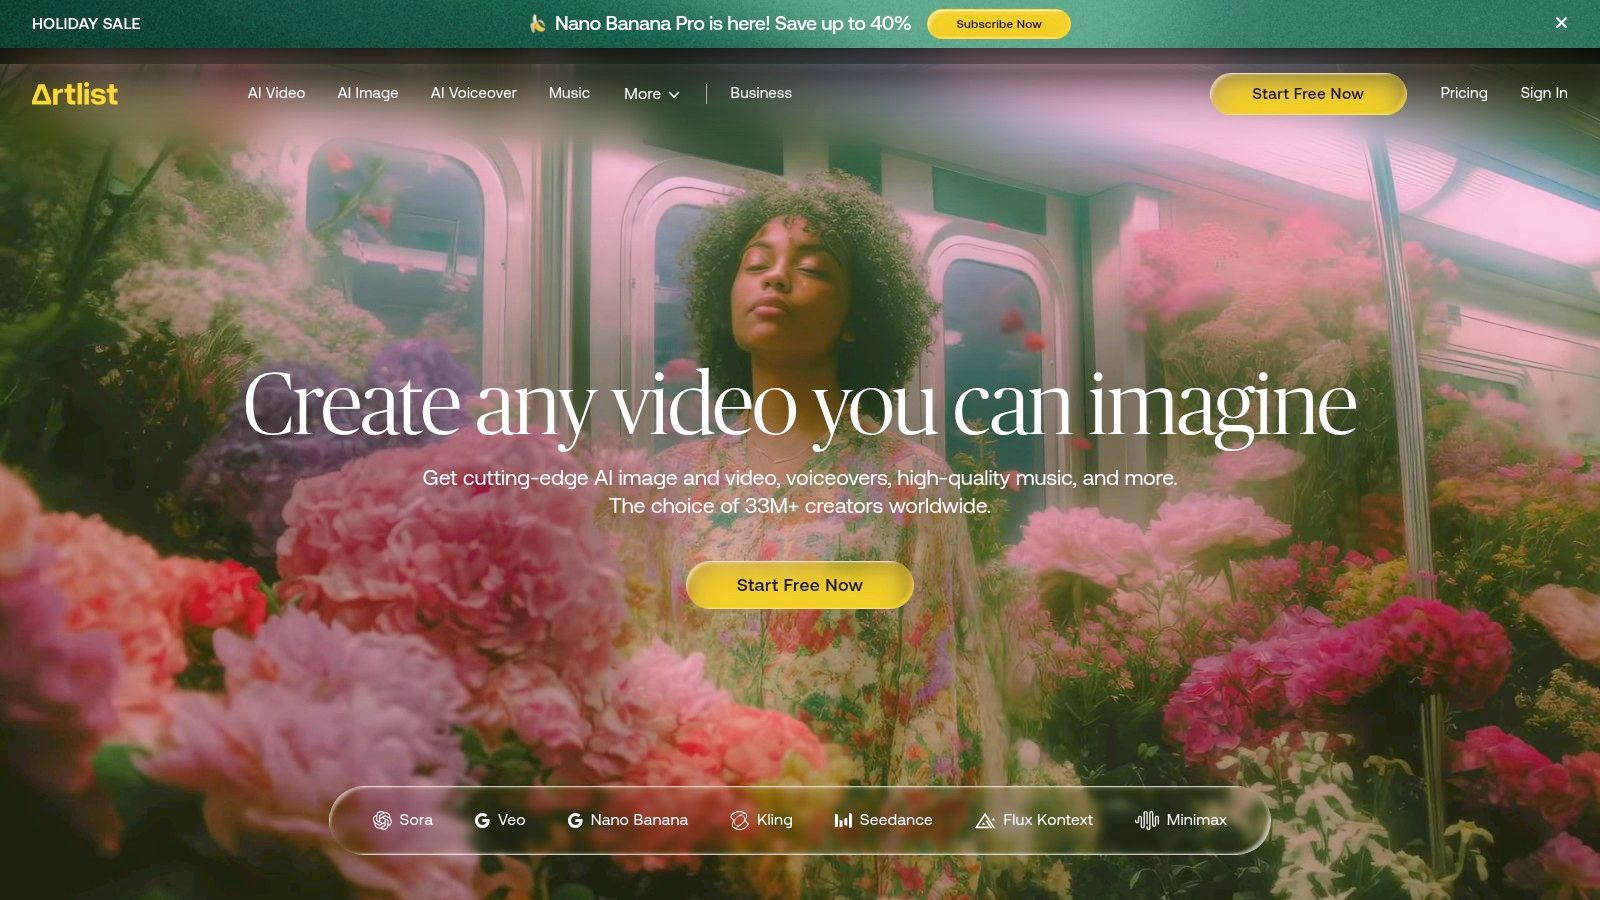Click the Start Free Now hero button
The height and width of the screenshot is (900, 1600).
pyautogui.click(x=799, y=585)
